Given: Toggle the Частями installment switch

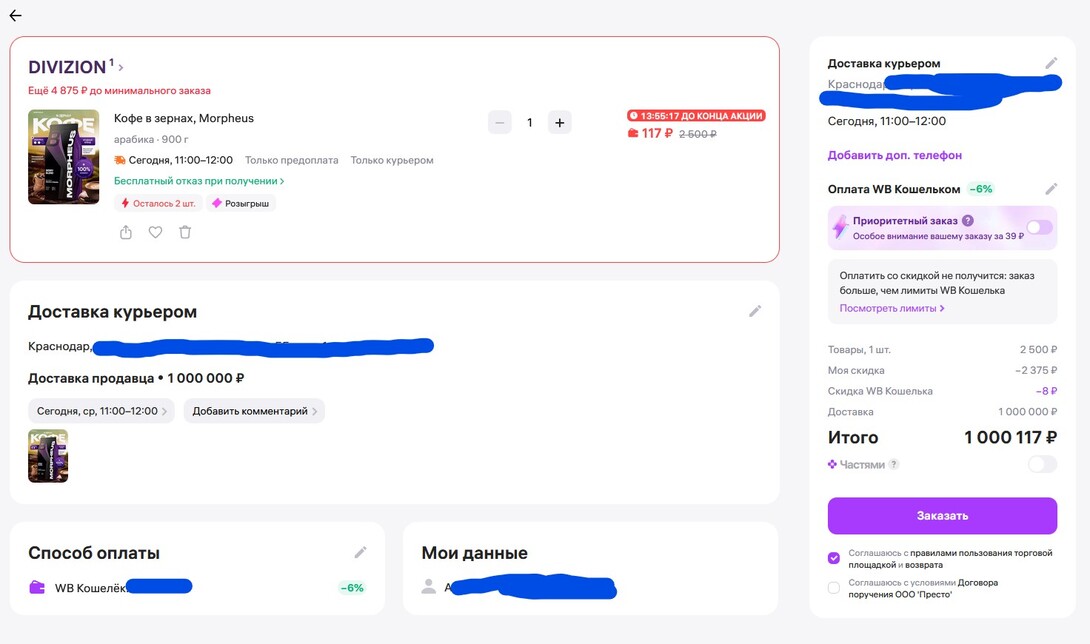Looking at the screenshot, I should pos(1041,464).
